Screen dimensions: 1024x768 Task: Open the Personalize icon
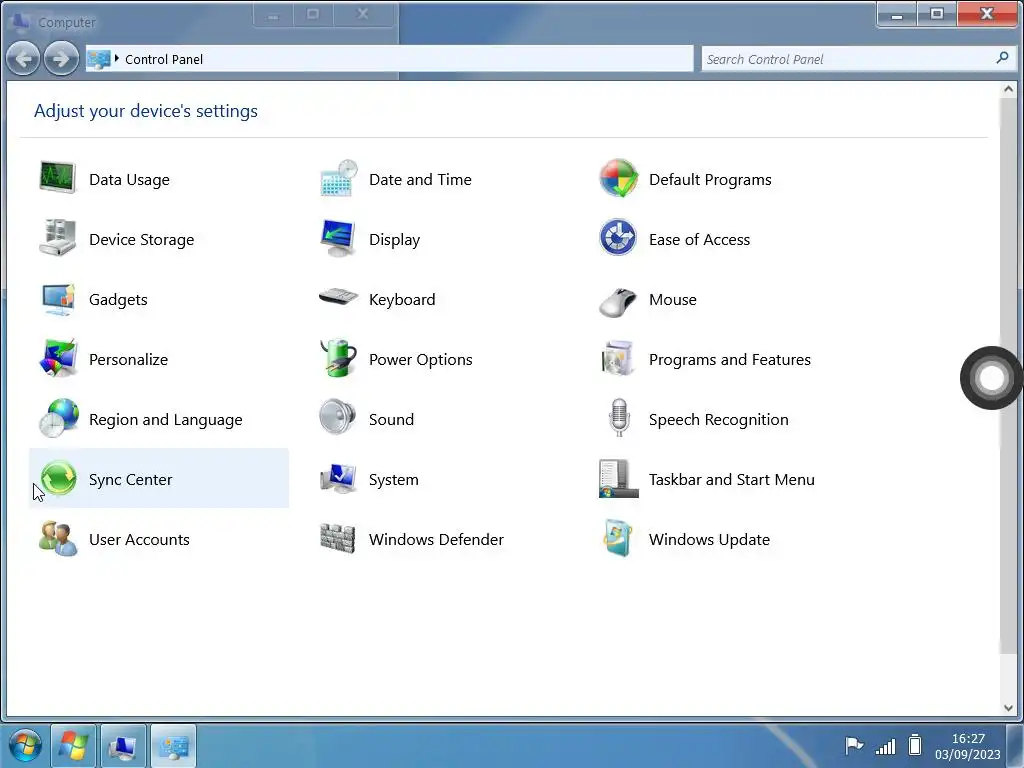(57, 359)
